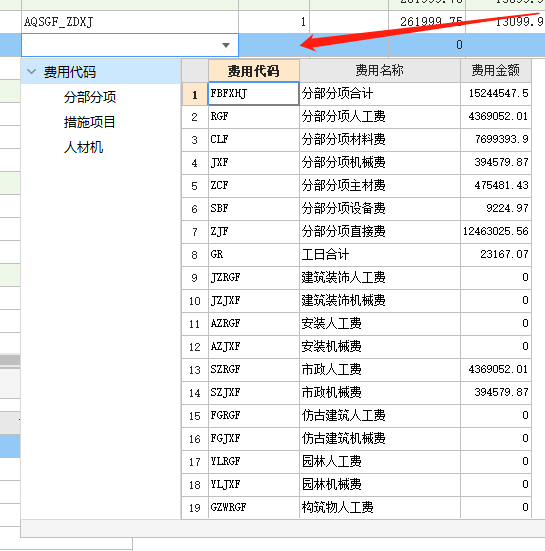Open the fee code combo box dropdown arrow

coord(226,45)
